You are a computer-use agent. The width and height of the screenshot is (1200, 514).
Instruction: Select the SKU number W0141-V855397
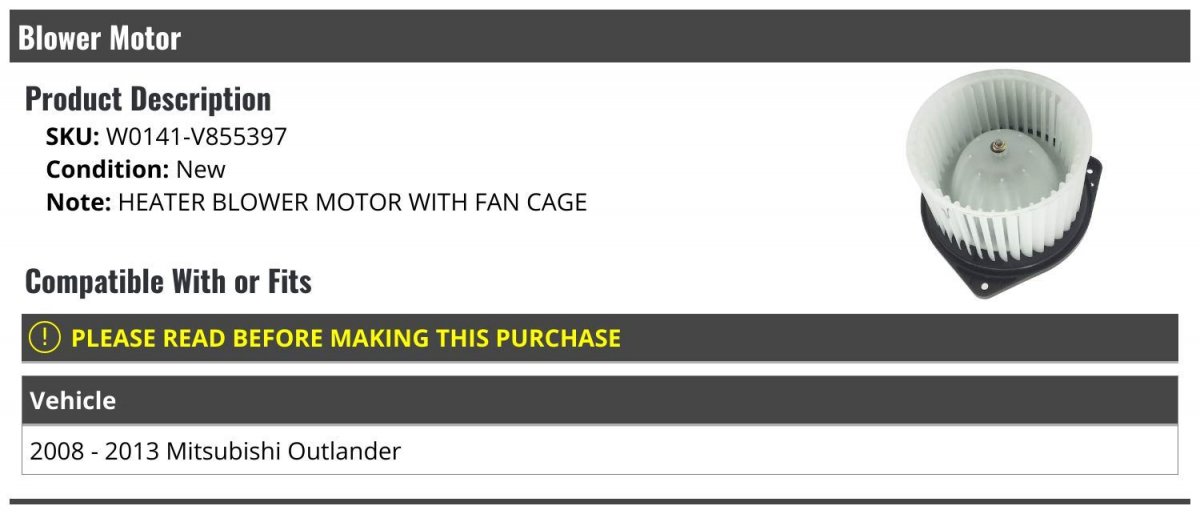pos(196,137)
